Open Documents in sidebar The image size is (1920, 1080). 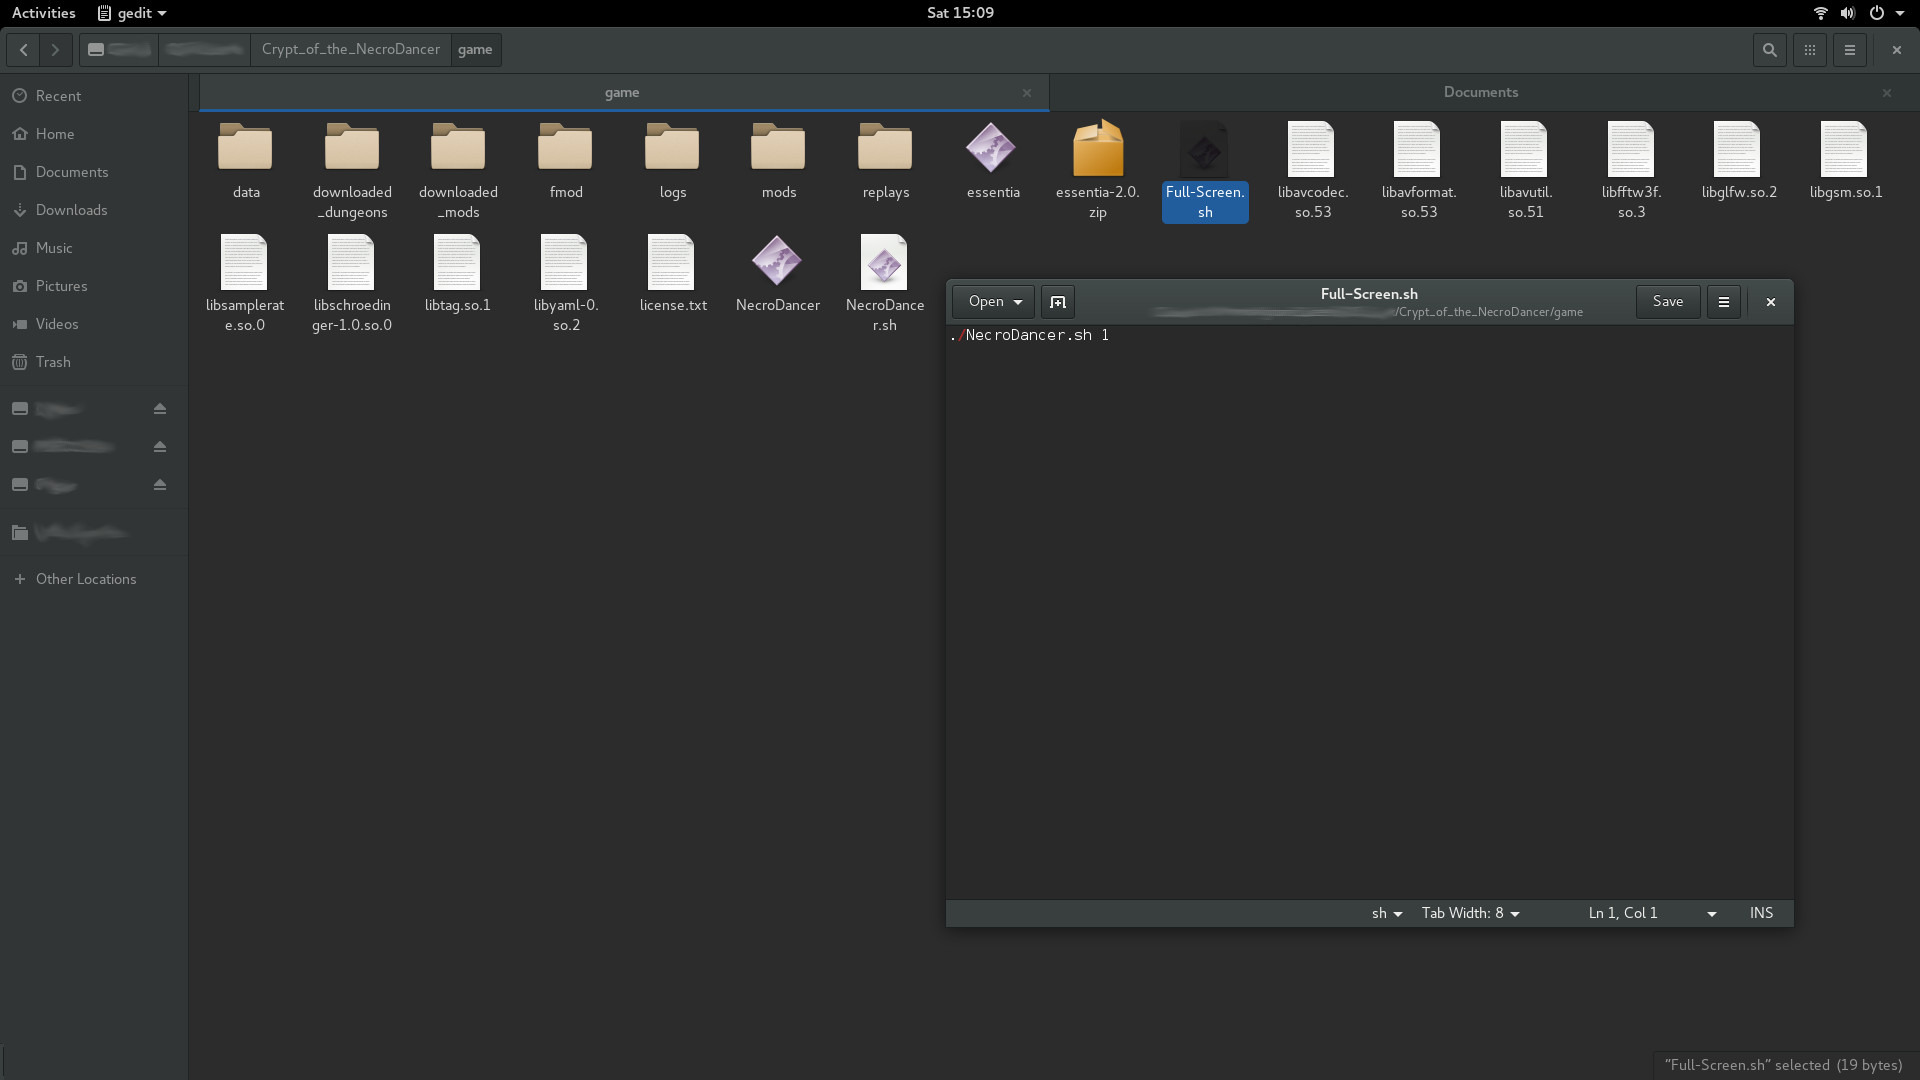click(x=94, y=172)
